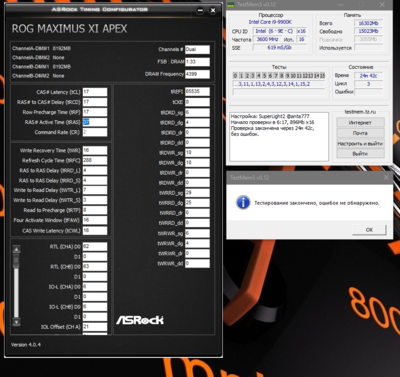Select the RAS# Active Time (tRAS) field
Screen dimensions: 400x377
coord(95,122)
